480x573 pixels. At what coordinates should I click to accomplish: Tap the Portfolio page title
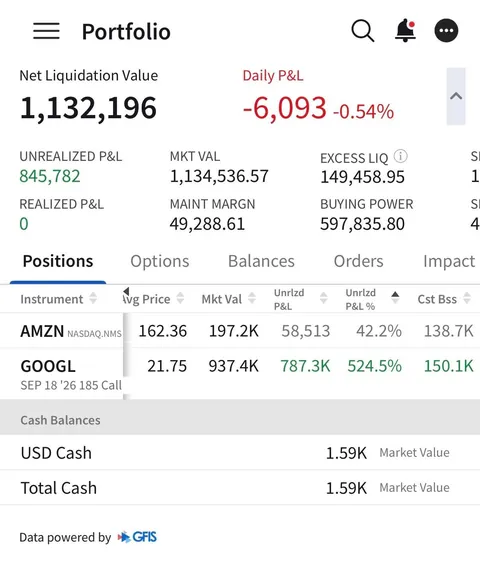[126, 31]
